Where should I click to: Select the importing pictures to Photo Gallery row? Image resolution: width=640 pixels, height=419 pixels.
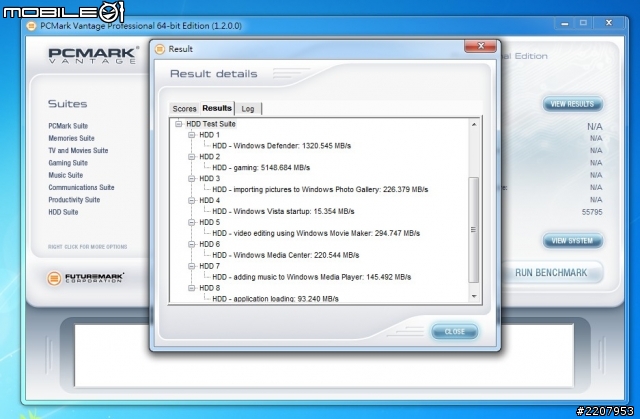coord(320,189)
